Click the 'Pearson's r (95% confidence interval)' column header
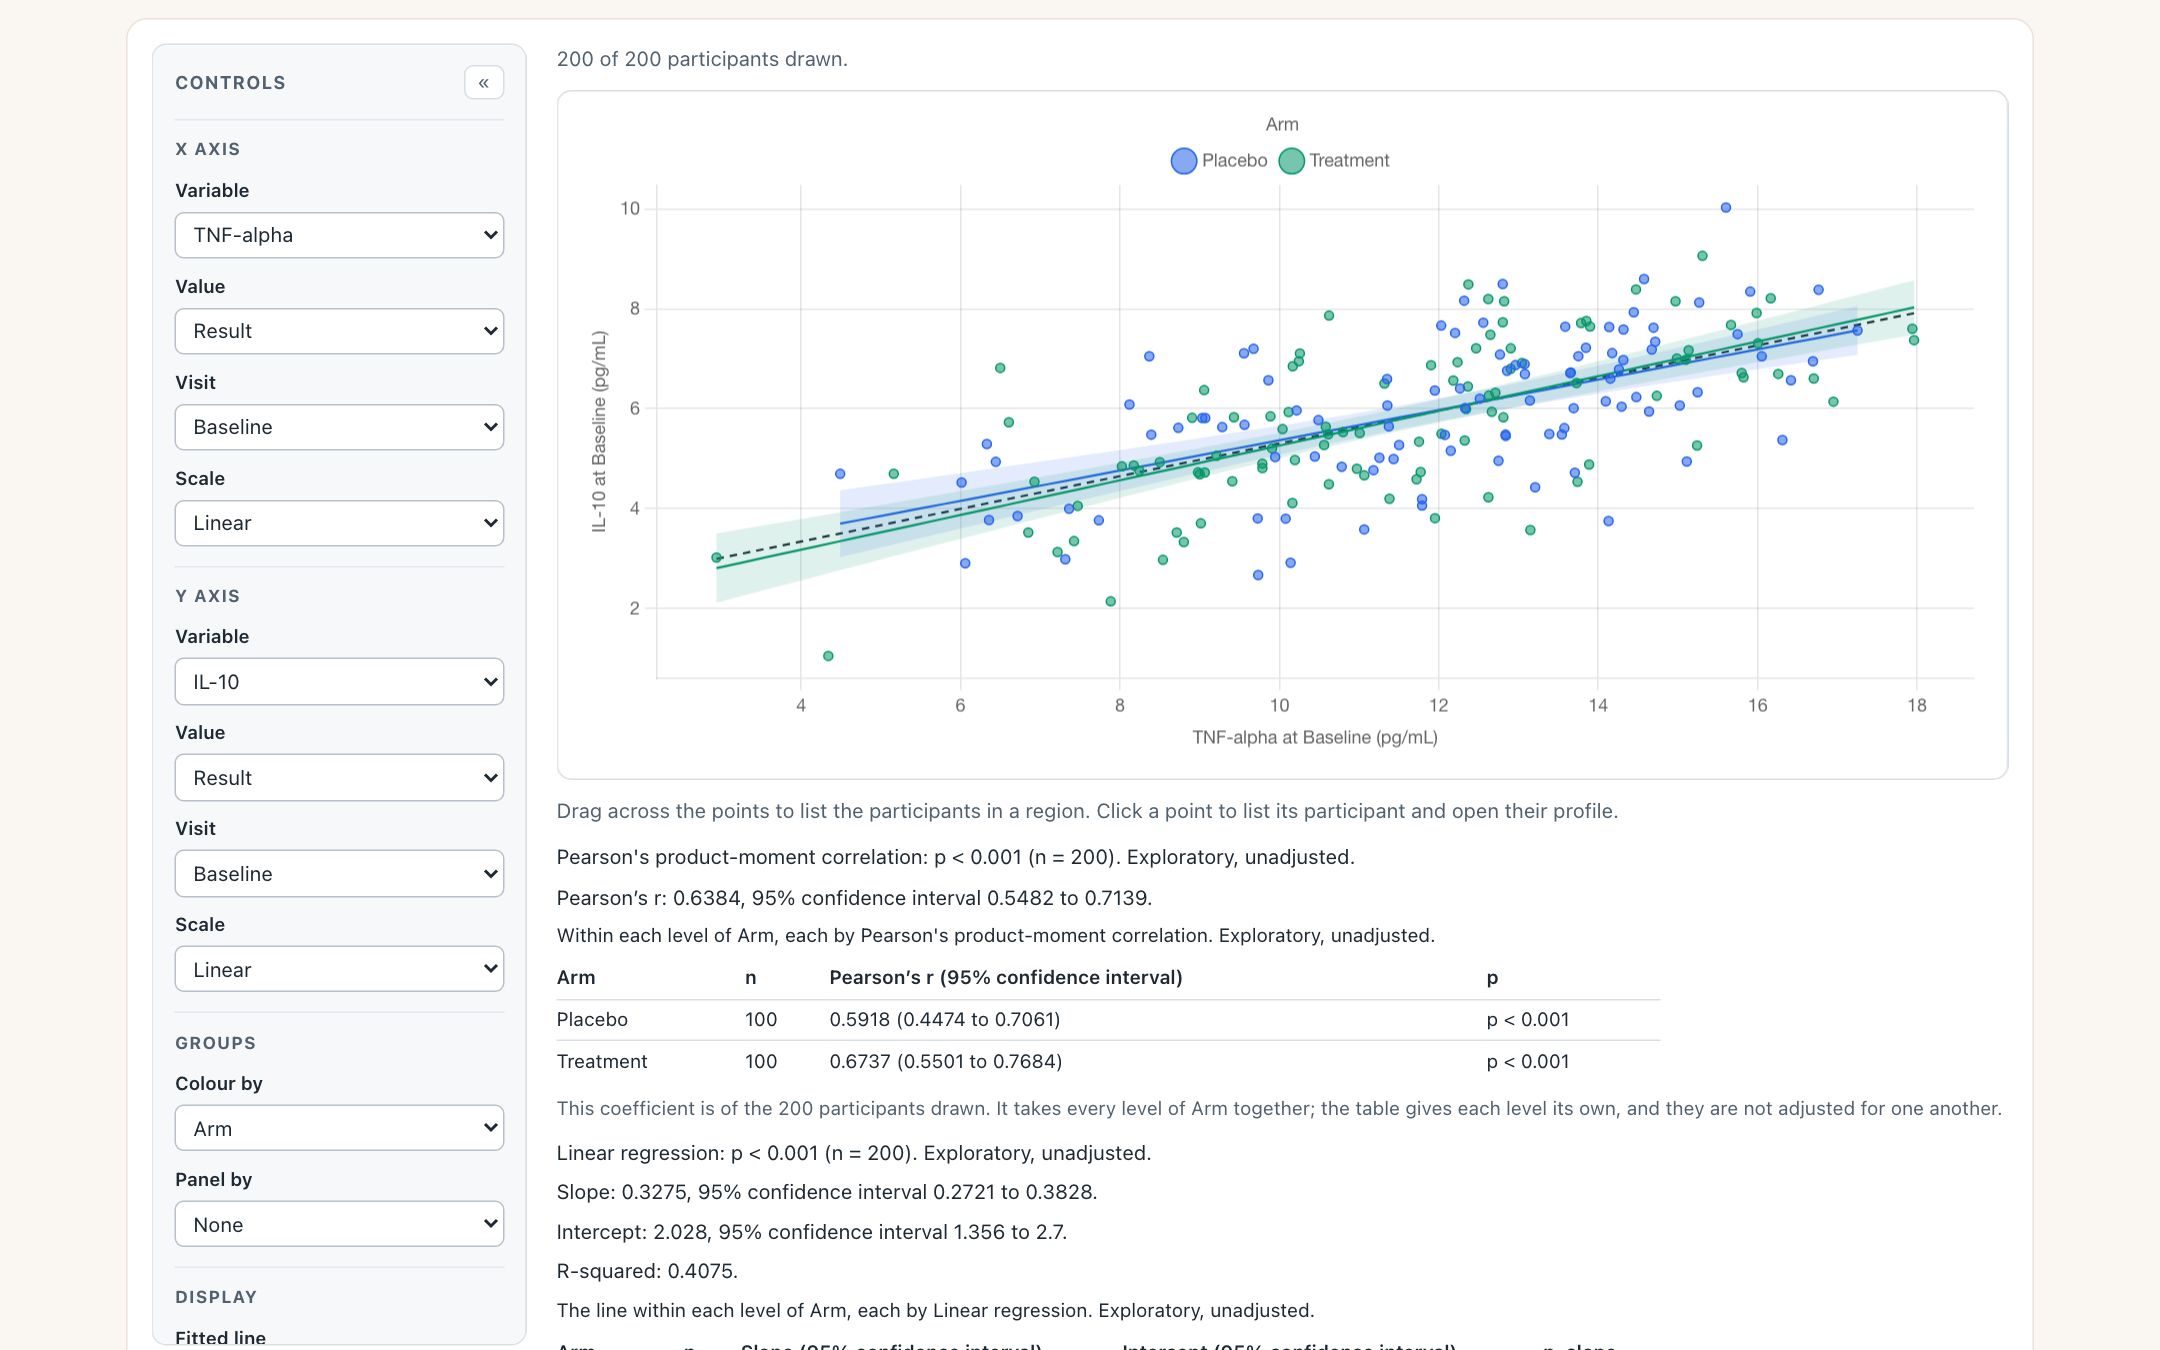This screenshot has height=1350, width=2160. (1005, 977)
